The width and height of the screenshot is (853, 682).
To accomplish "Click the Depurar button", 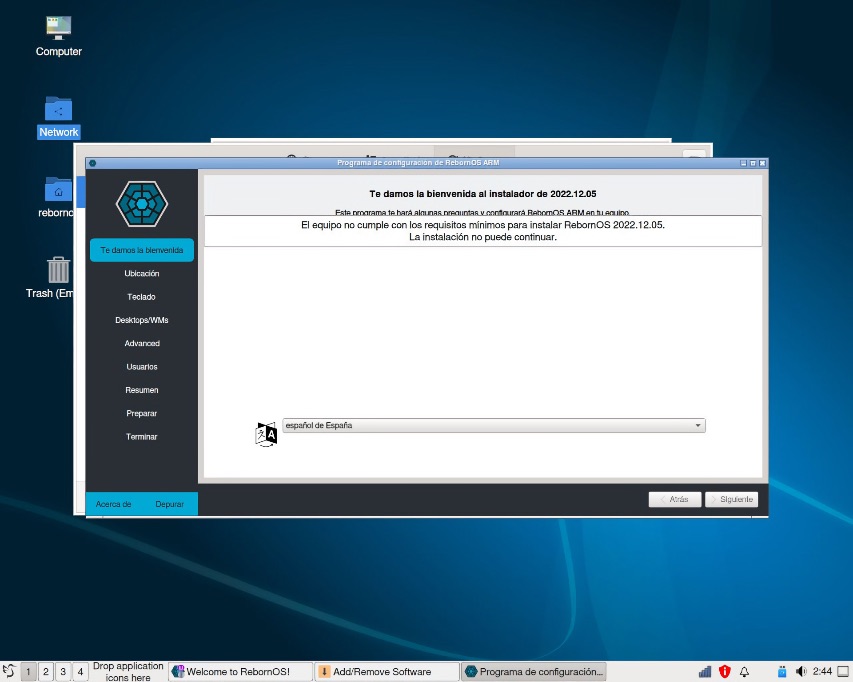I will point(169,504).
